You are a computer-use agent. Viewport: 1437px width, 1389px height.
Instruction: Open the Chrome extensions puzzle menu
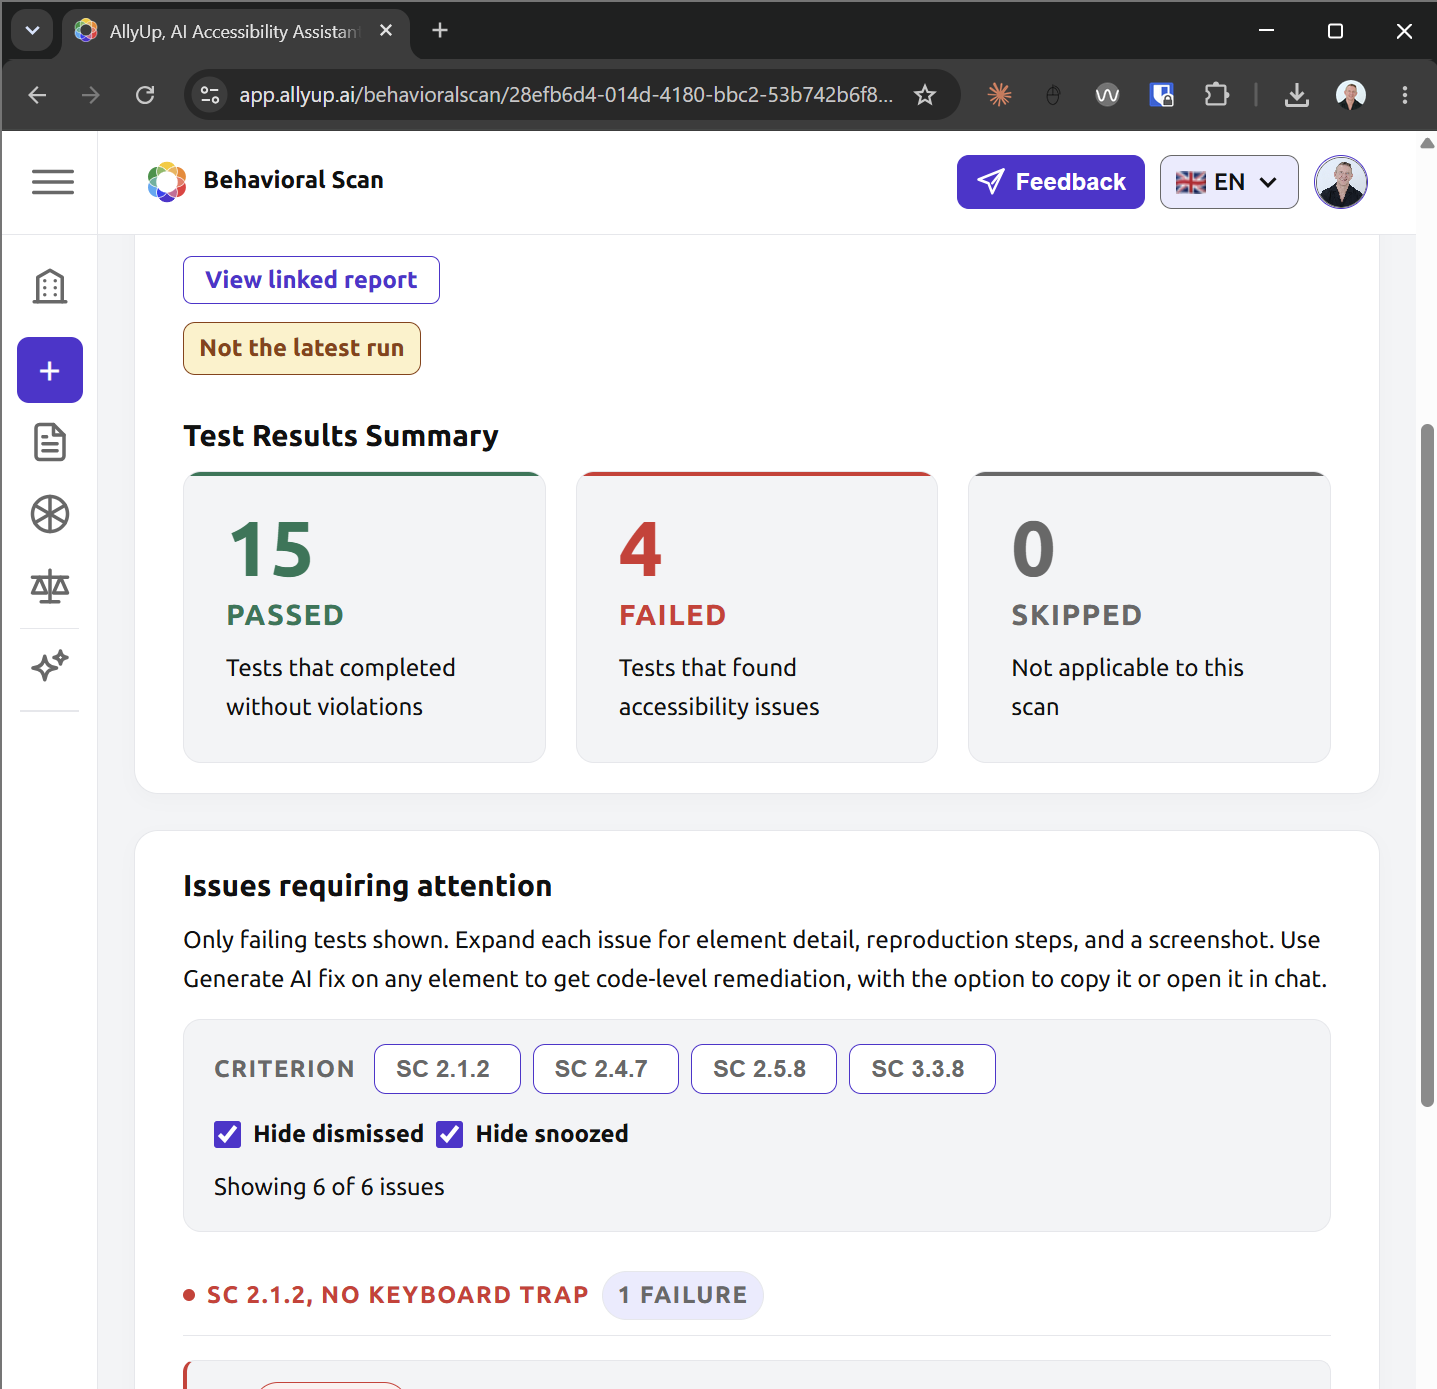[x=1216, y=95]
